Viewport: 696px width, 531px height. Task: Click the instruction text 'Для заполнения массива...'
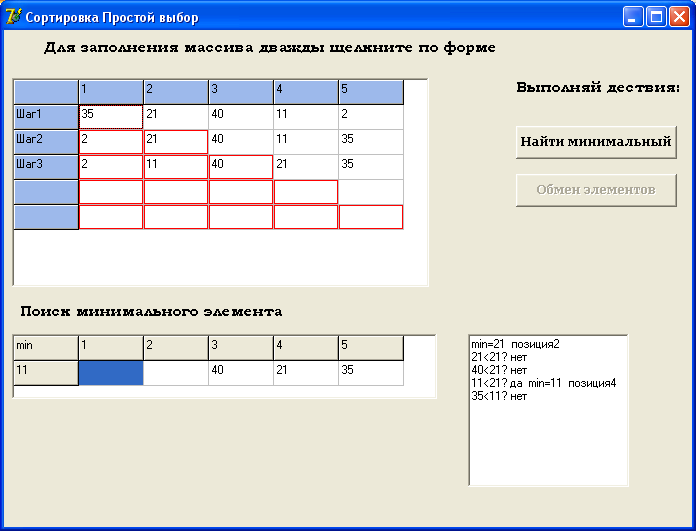coord(270,48)
